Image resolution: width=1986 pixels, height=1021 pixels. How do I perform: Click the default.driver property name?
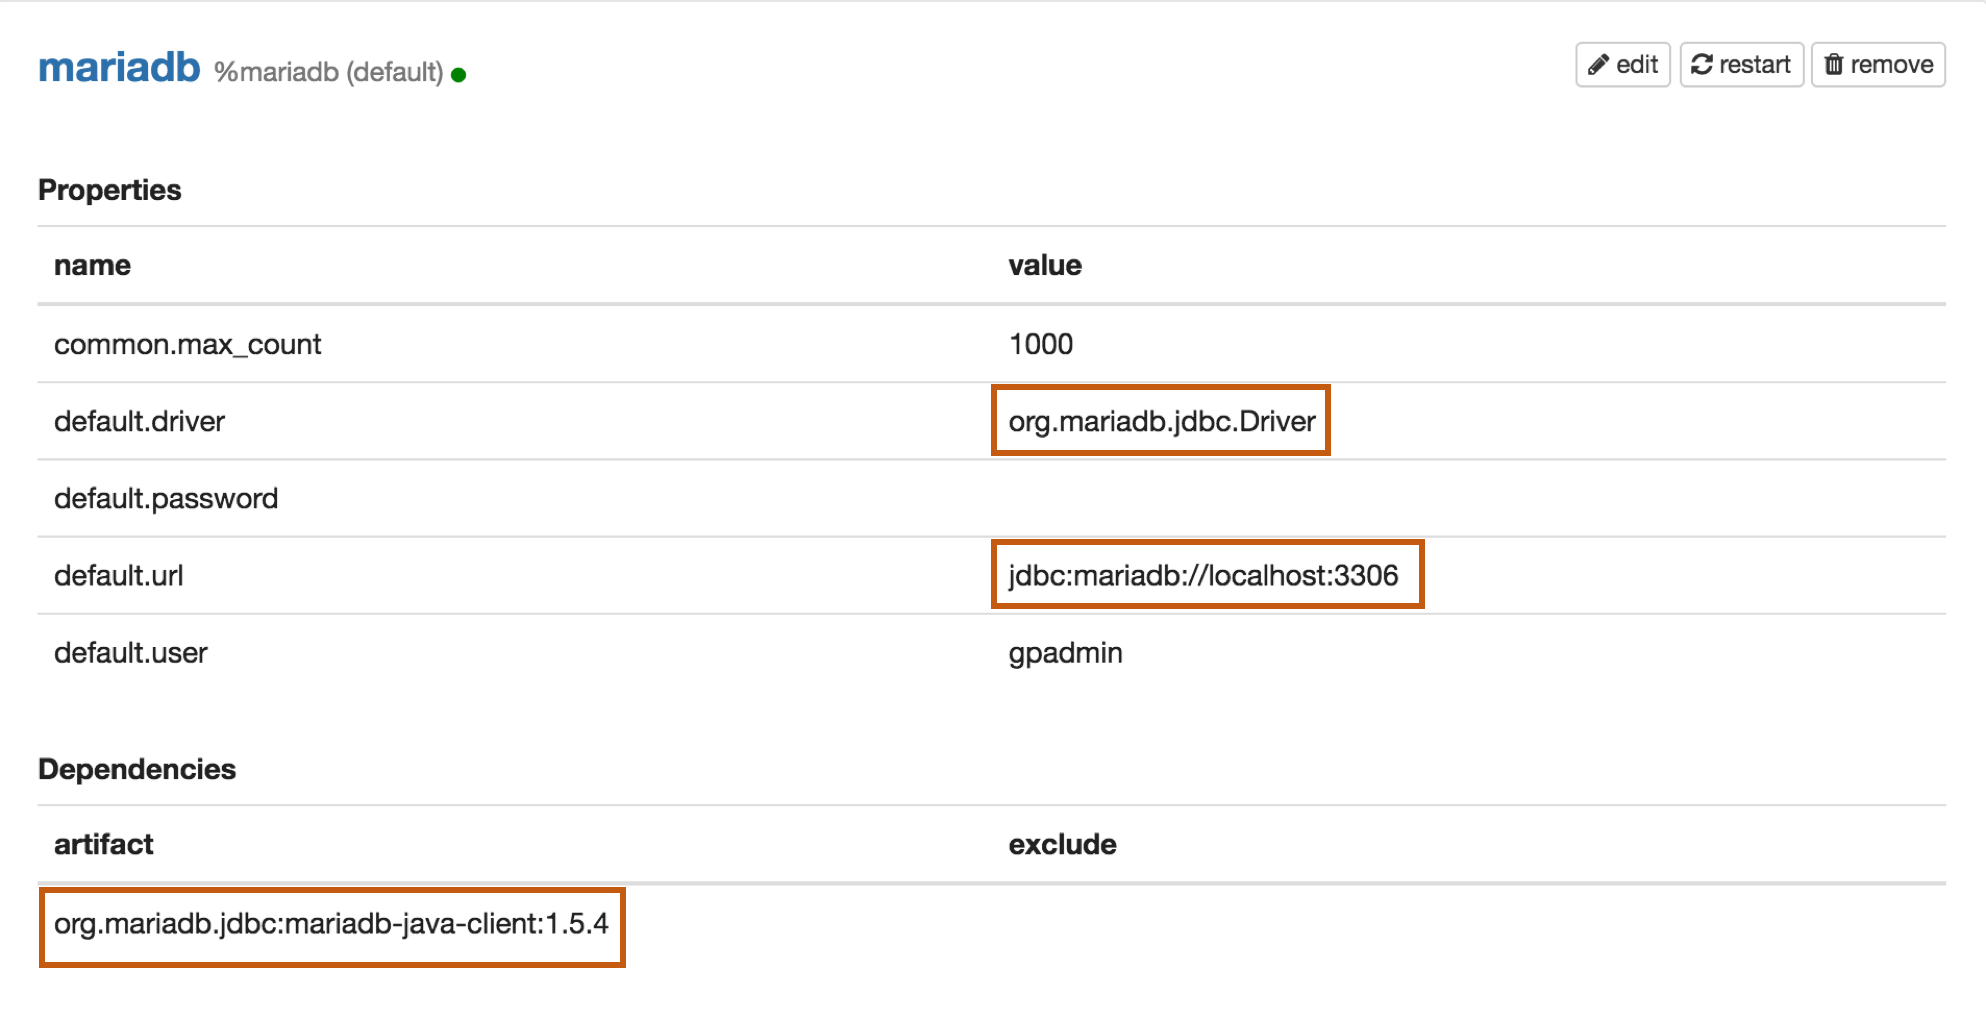139,421
